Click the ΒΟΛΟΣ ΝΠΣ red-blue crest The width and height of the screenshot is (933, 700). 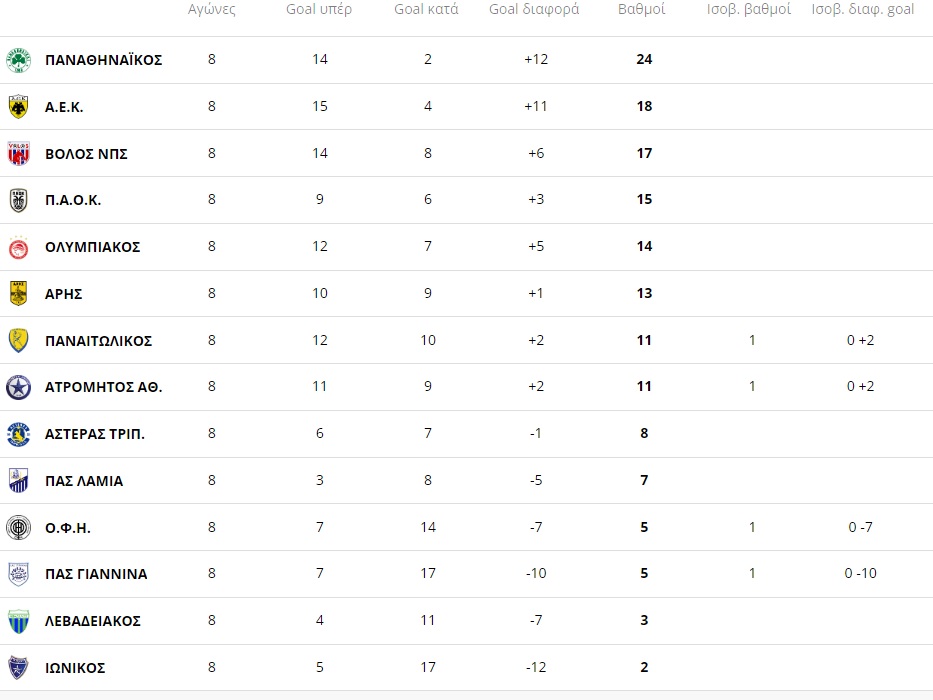click(x=18, y=154)
